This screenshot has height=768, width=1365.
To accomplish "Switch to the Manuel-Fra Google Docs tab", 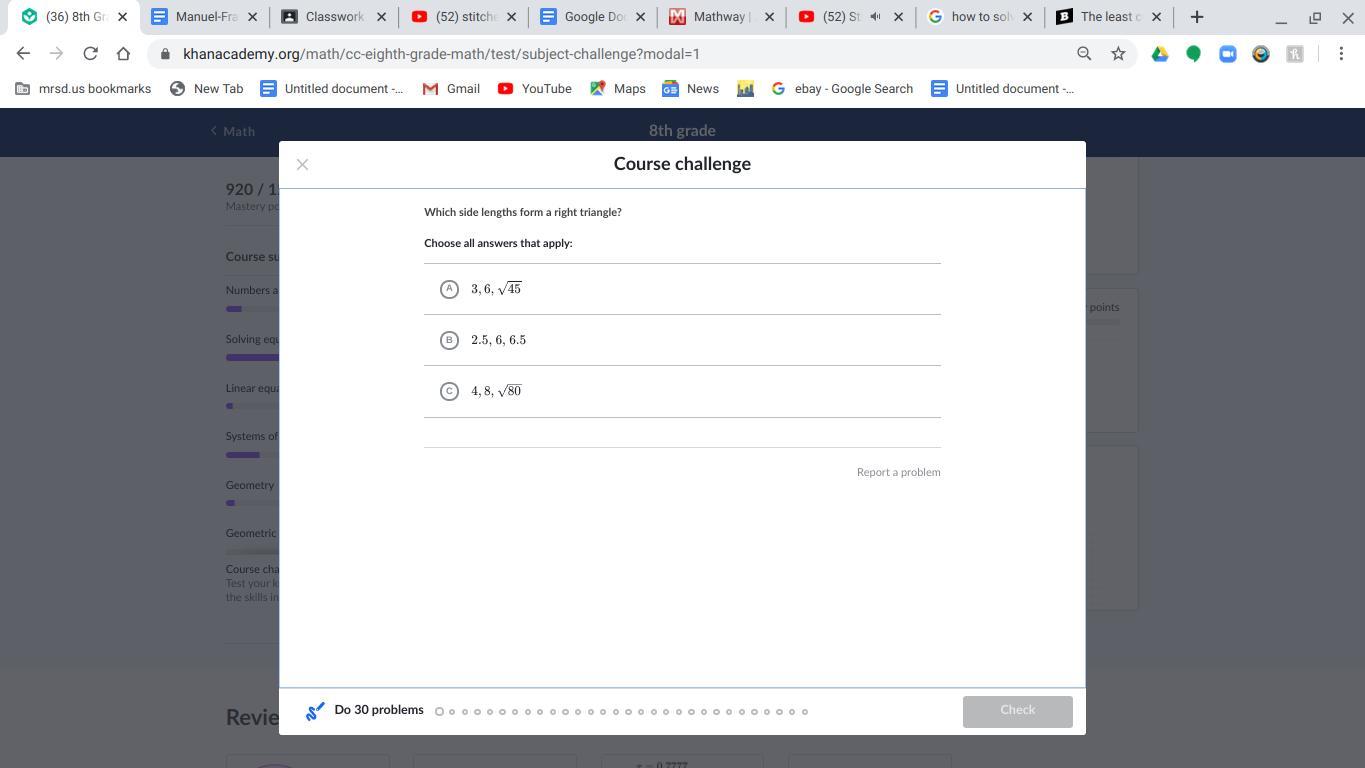I will [204, 17].
